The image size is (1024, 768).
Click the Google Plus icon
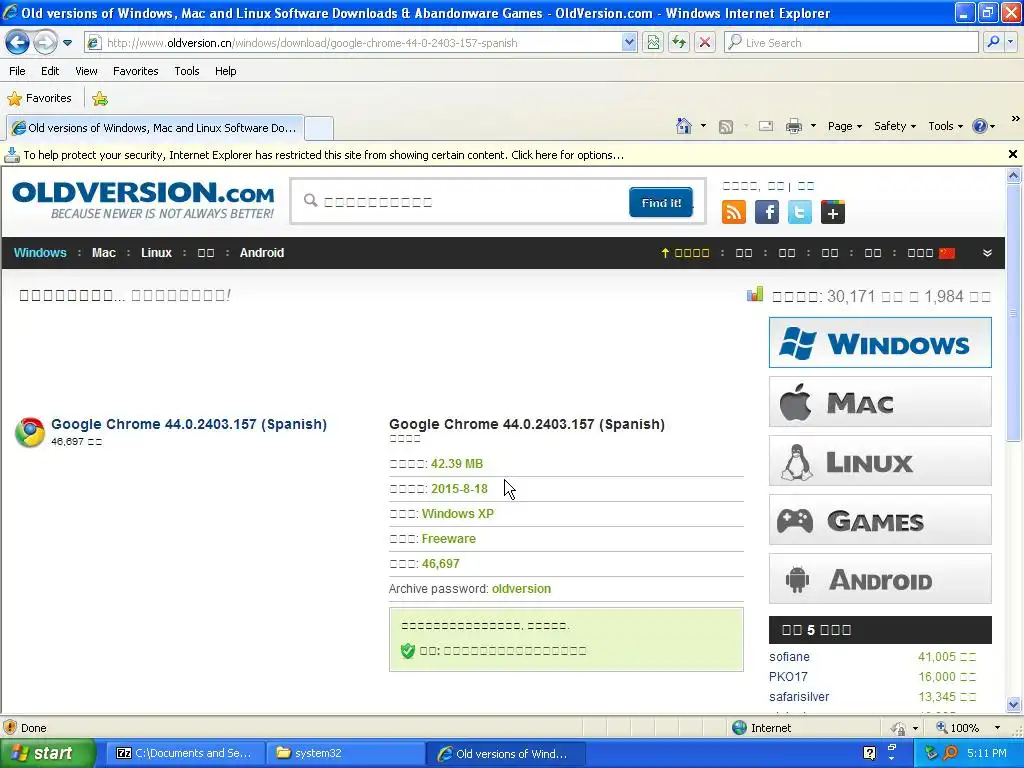click(833, 212)
